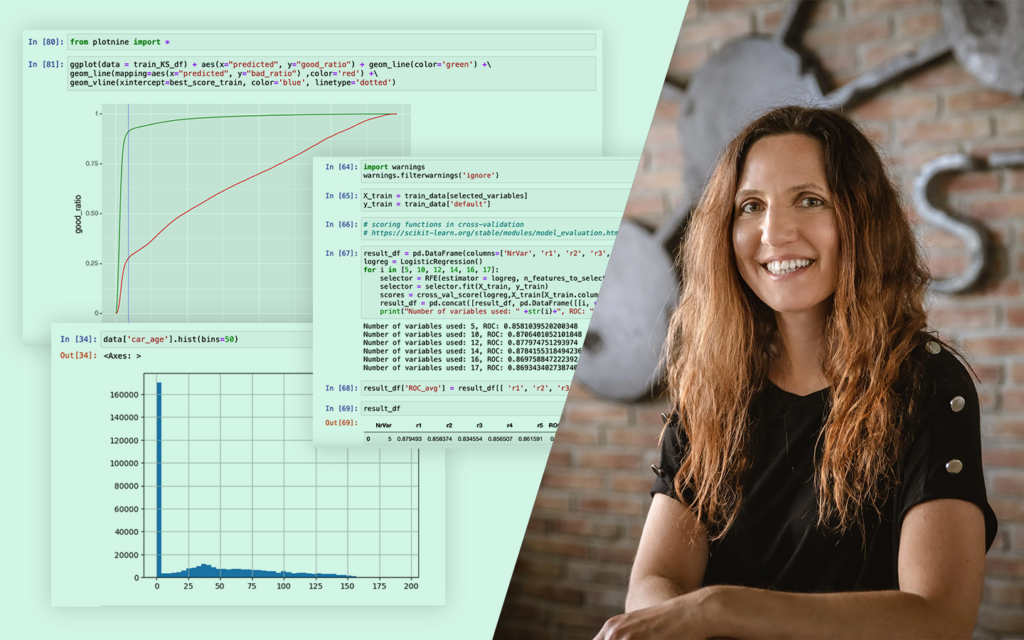
Task: Click the tallest histogram bar near zero
Action: 158,480
